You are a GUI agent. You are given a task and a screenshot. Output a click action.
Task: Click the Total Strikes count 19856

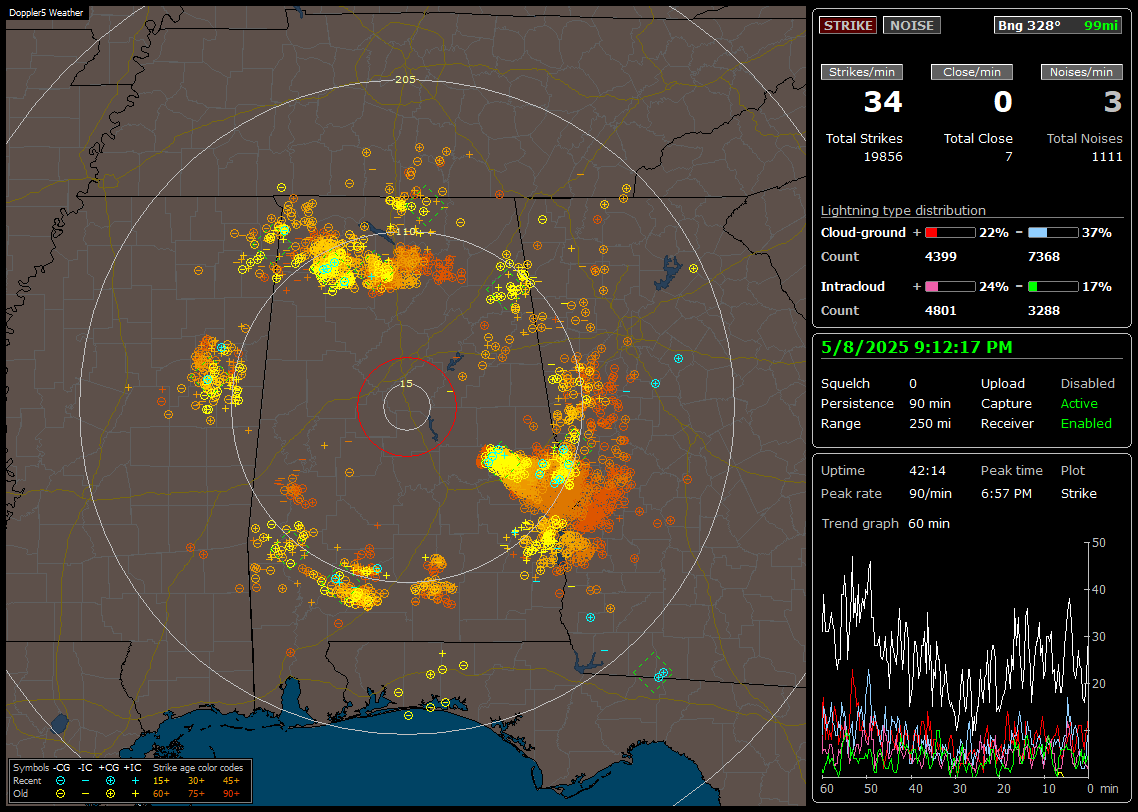[883, 157]
